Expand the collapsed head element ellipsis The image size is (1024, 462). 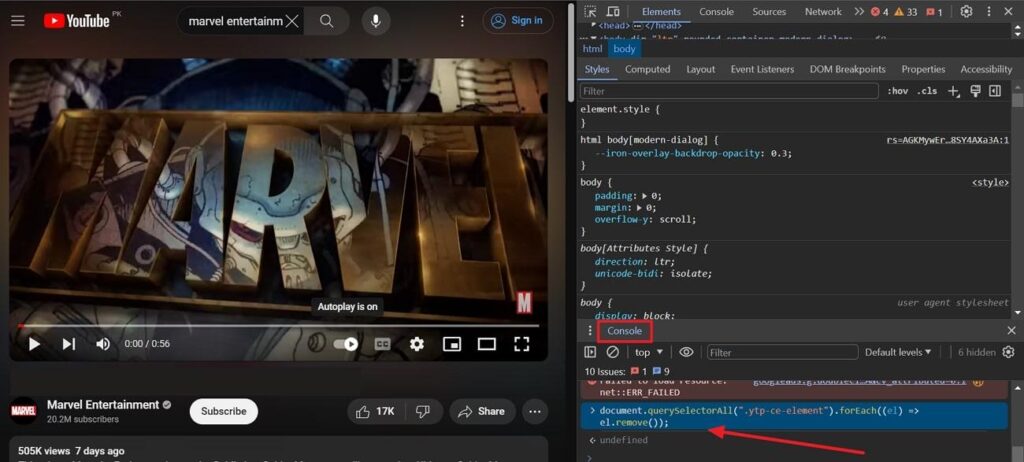coord(638,26)
